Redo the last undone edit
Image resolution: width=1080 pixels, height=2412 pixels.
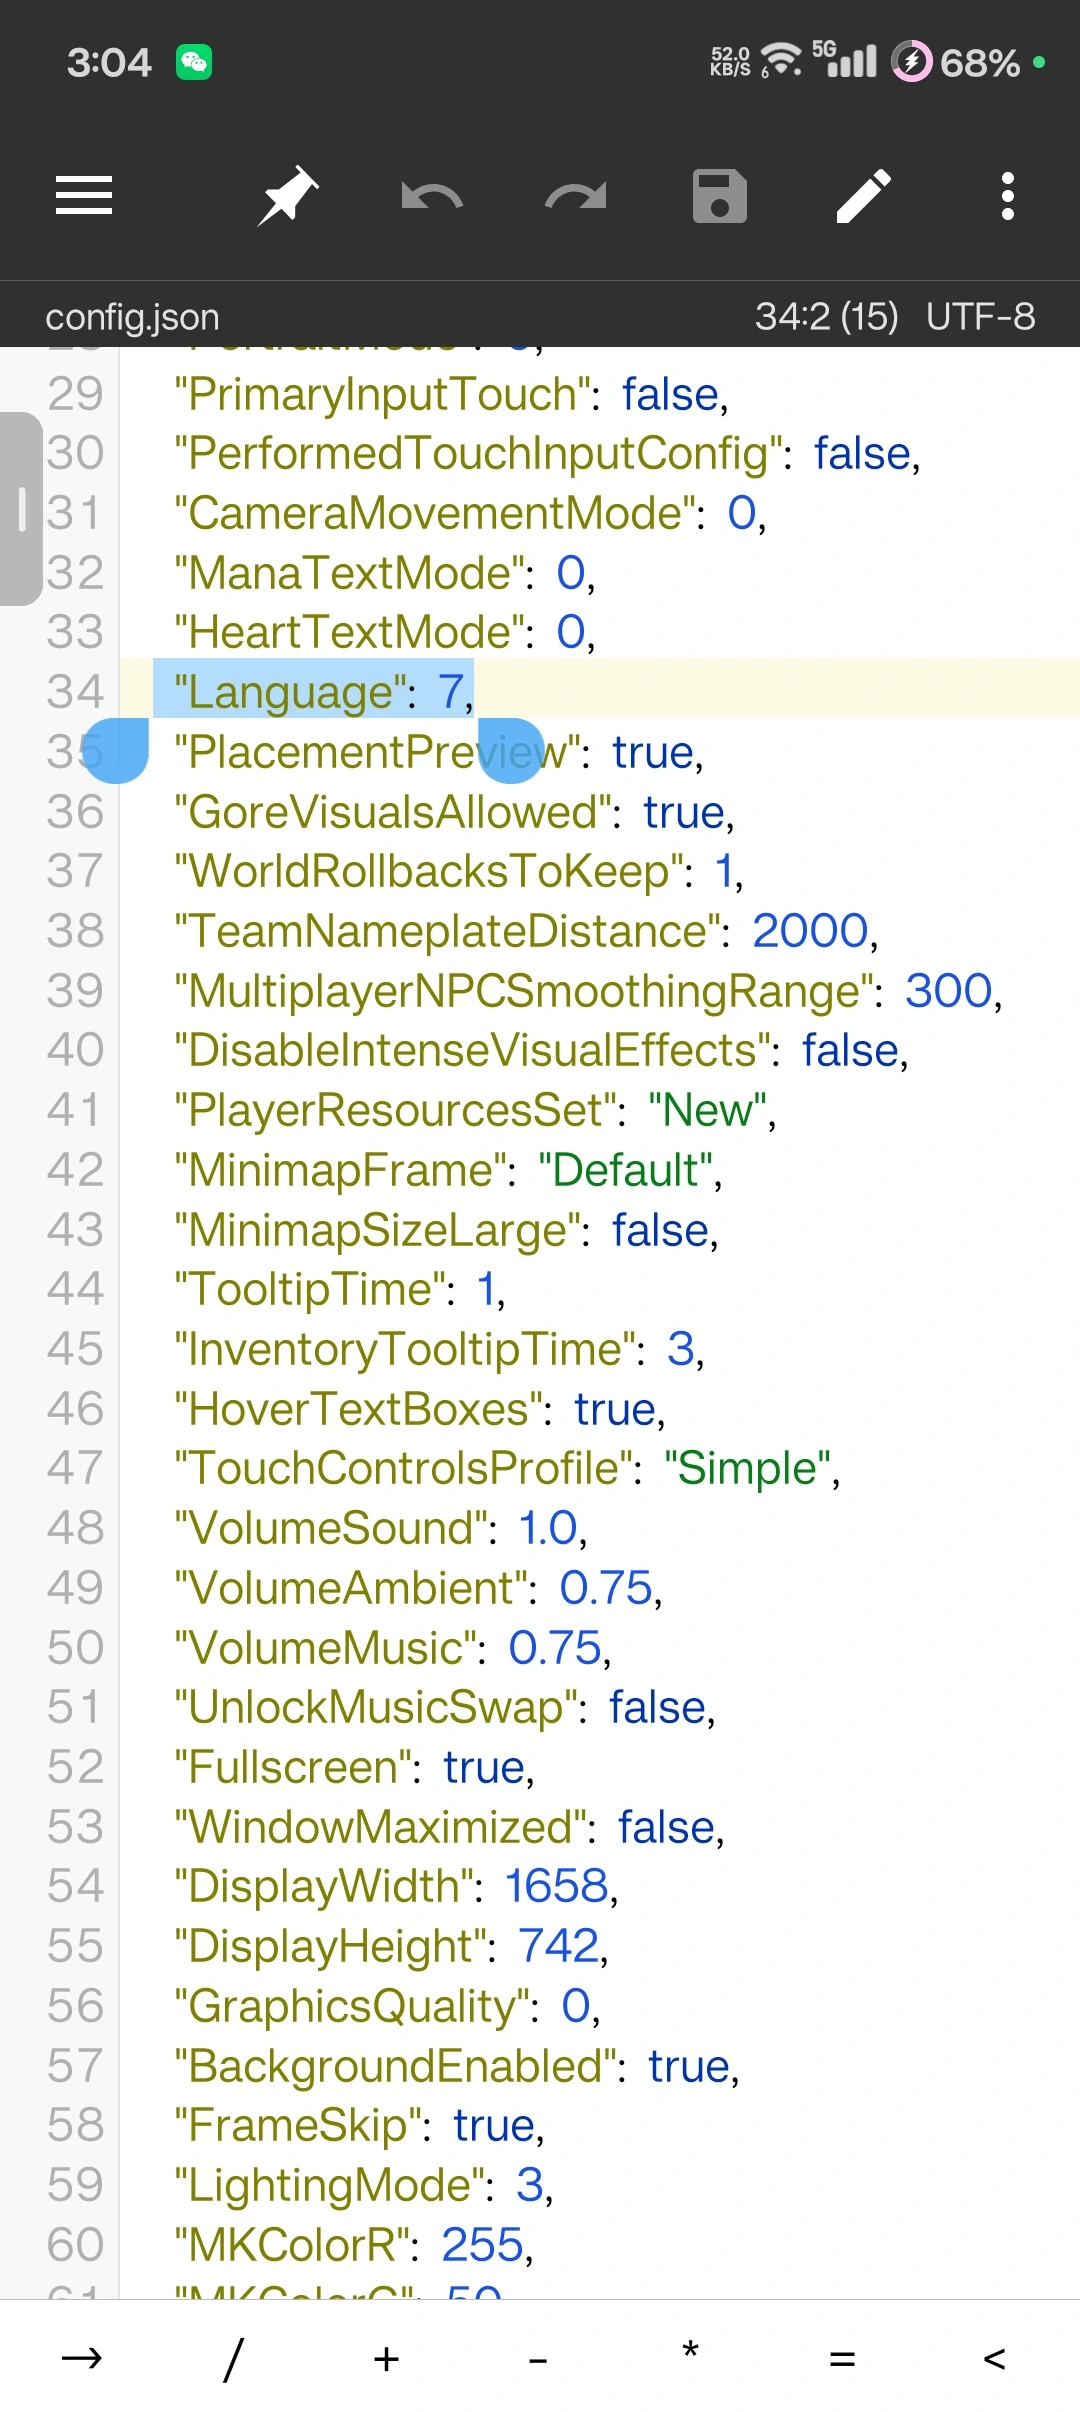pos(576,196)
